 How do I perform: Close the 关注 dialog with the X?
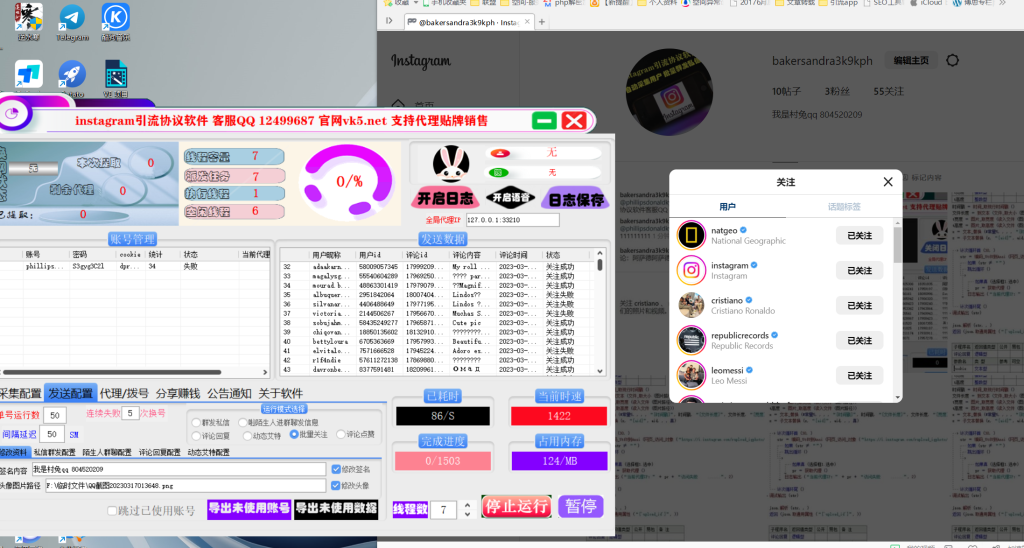click(x=887, y=182)
